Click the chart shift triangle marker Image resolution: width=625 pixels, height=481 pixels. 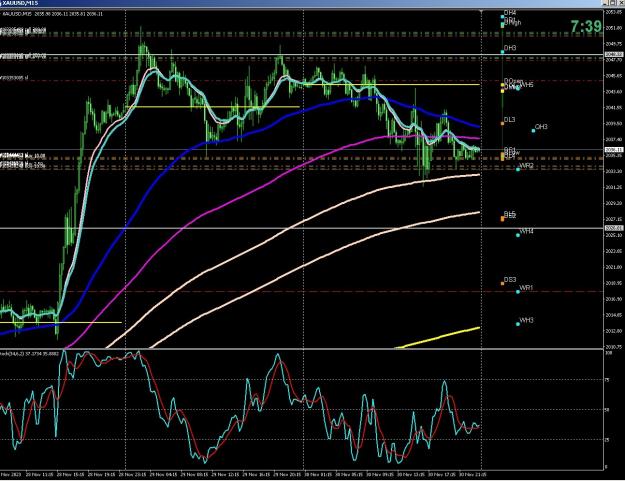click(482, 12)
